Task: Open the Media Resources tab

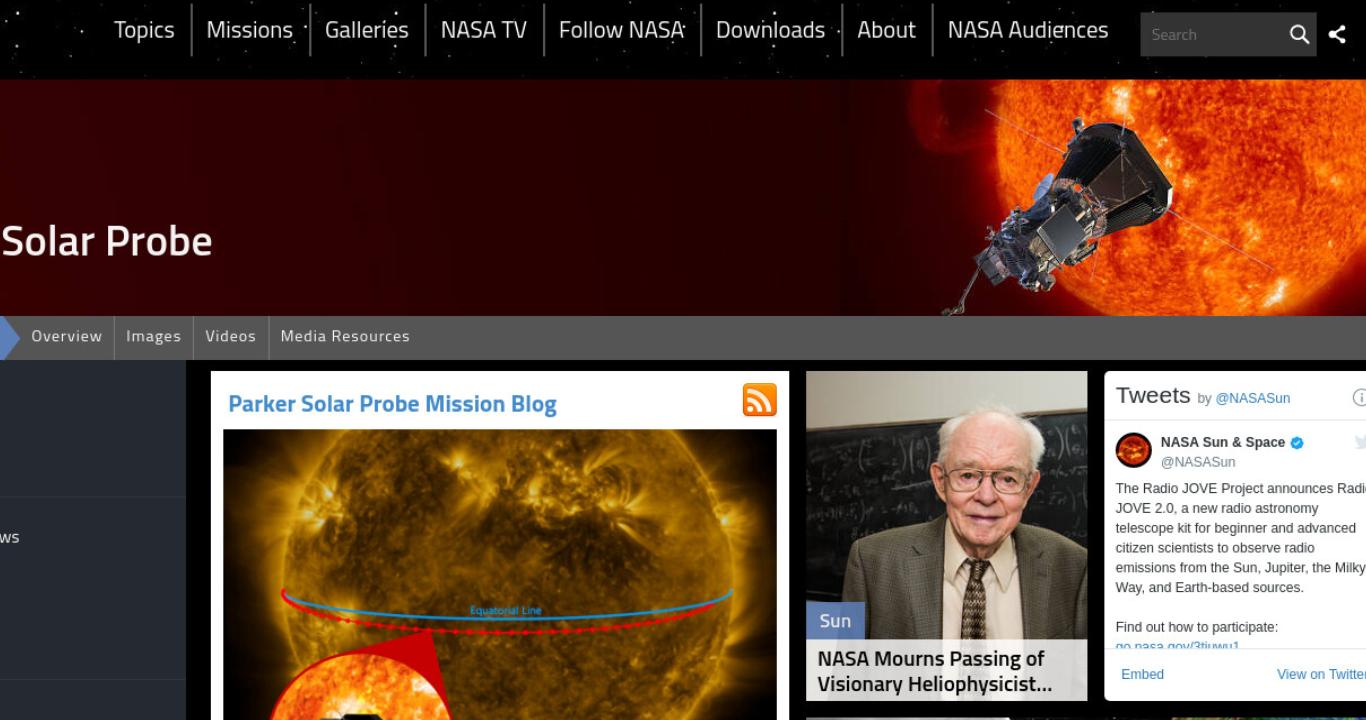Action: pos(345,336)
